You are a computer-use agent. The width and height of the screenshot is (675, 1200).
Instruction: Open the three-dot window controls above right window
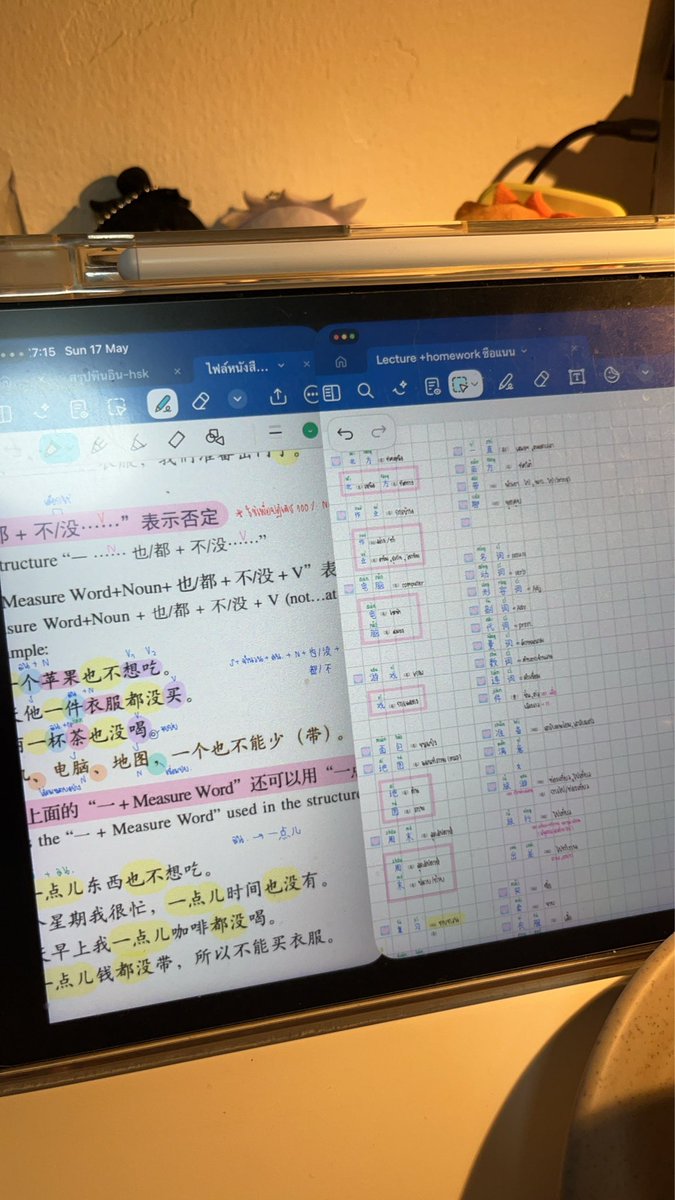[345, 338]
